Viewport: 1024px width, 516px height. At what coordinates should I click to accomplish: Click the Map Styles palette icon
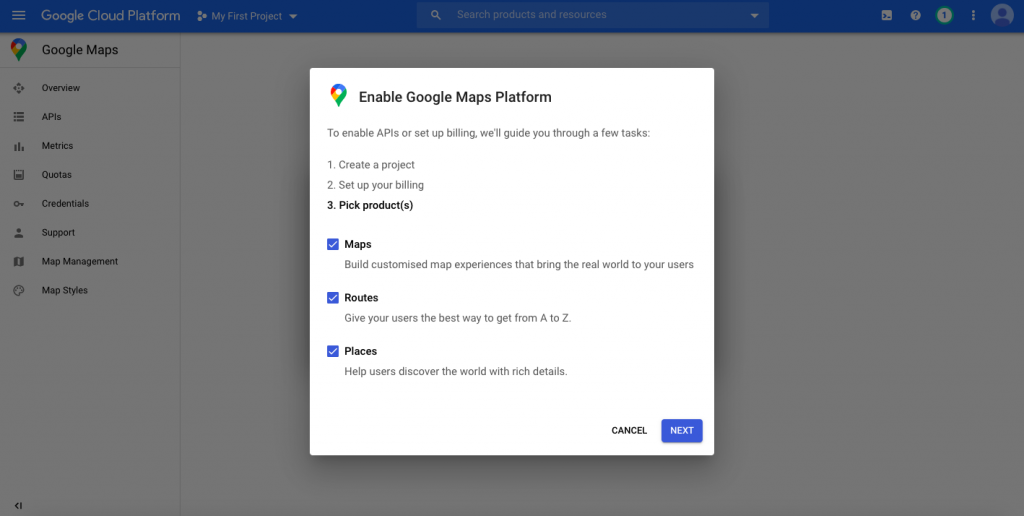pyautogui.click(x=18, y=291)
